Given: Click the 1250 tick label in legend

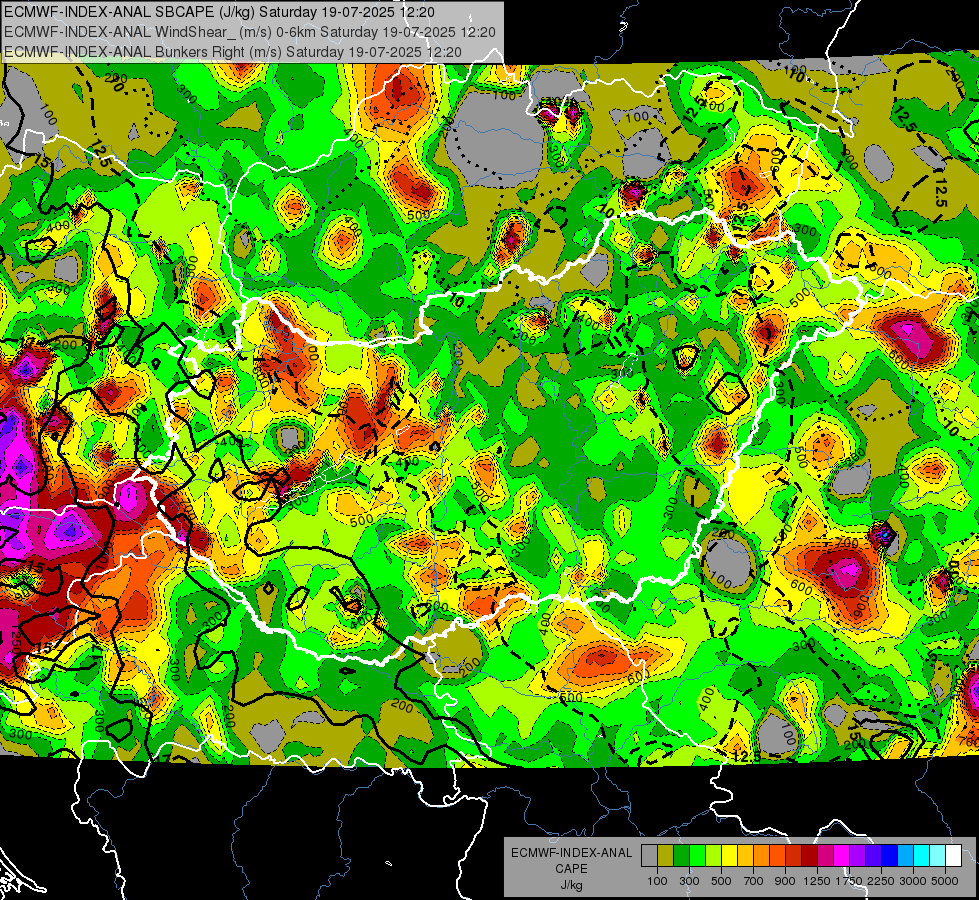Looking at the screenshot, I should click(x=817, y=882).
